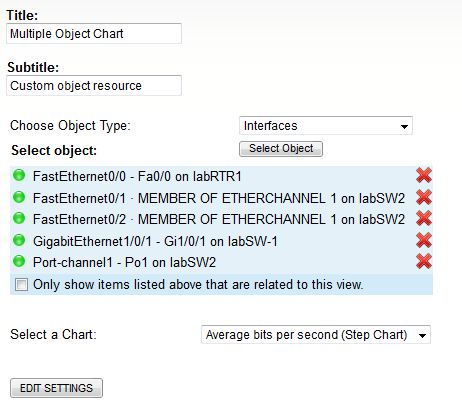
Task: Select 'FastEthernet0/1 · MEMBER OF ETHERCHANNEL 1' entry
Action: click(219, 198)
